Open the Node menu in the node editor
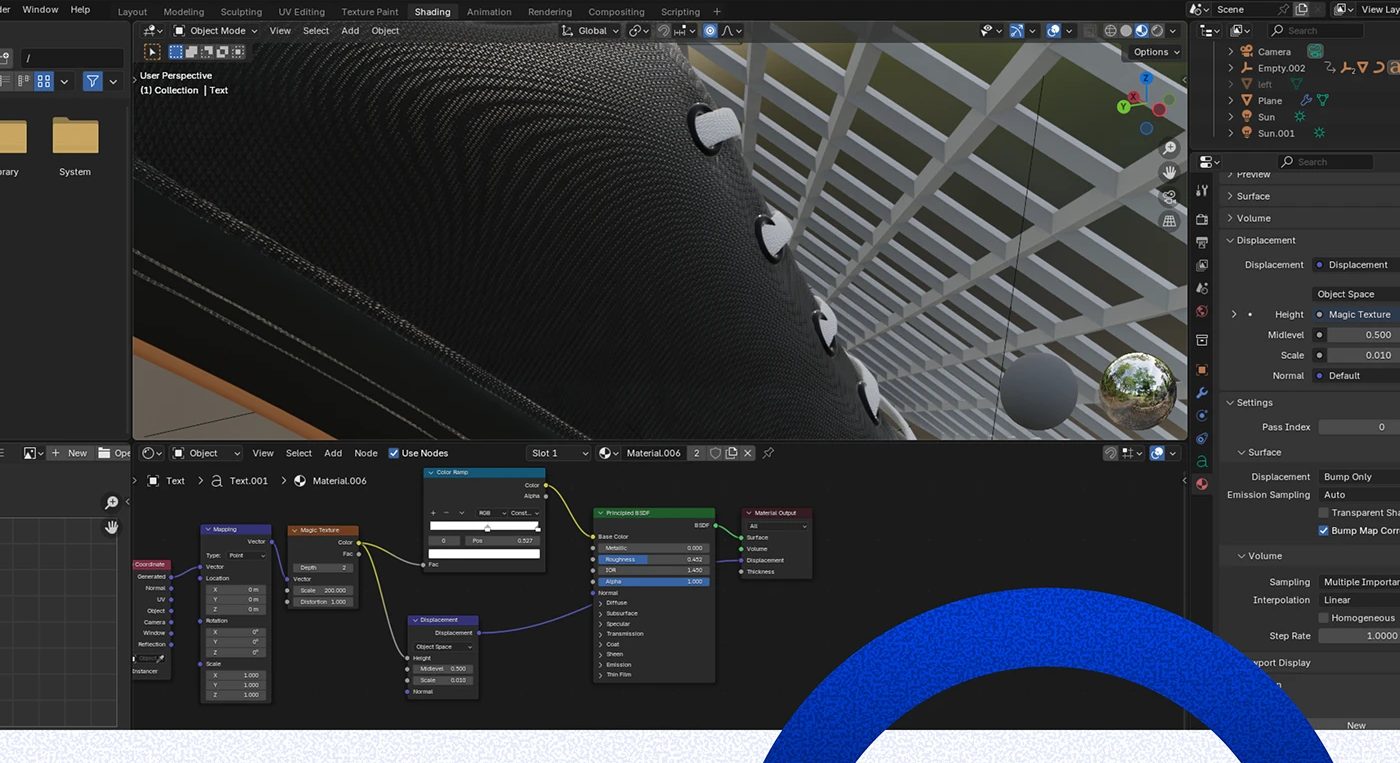Image resolution: width=1400 pixels, height=763 pixels. 366,453
